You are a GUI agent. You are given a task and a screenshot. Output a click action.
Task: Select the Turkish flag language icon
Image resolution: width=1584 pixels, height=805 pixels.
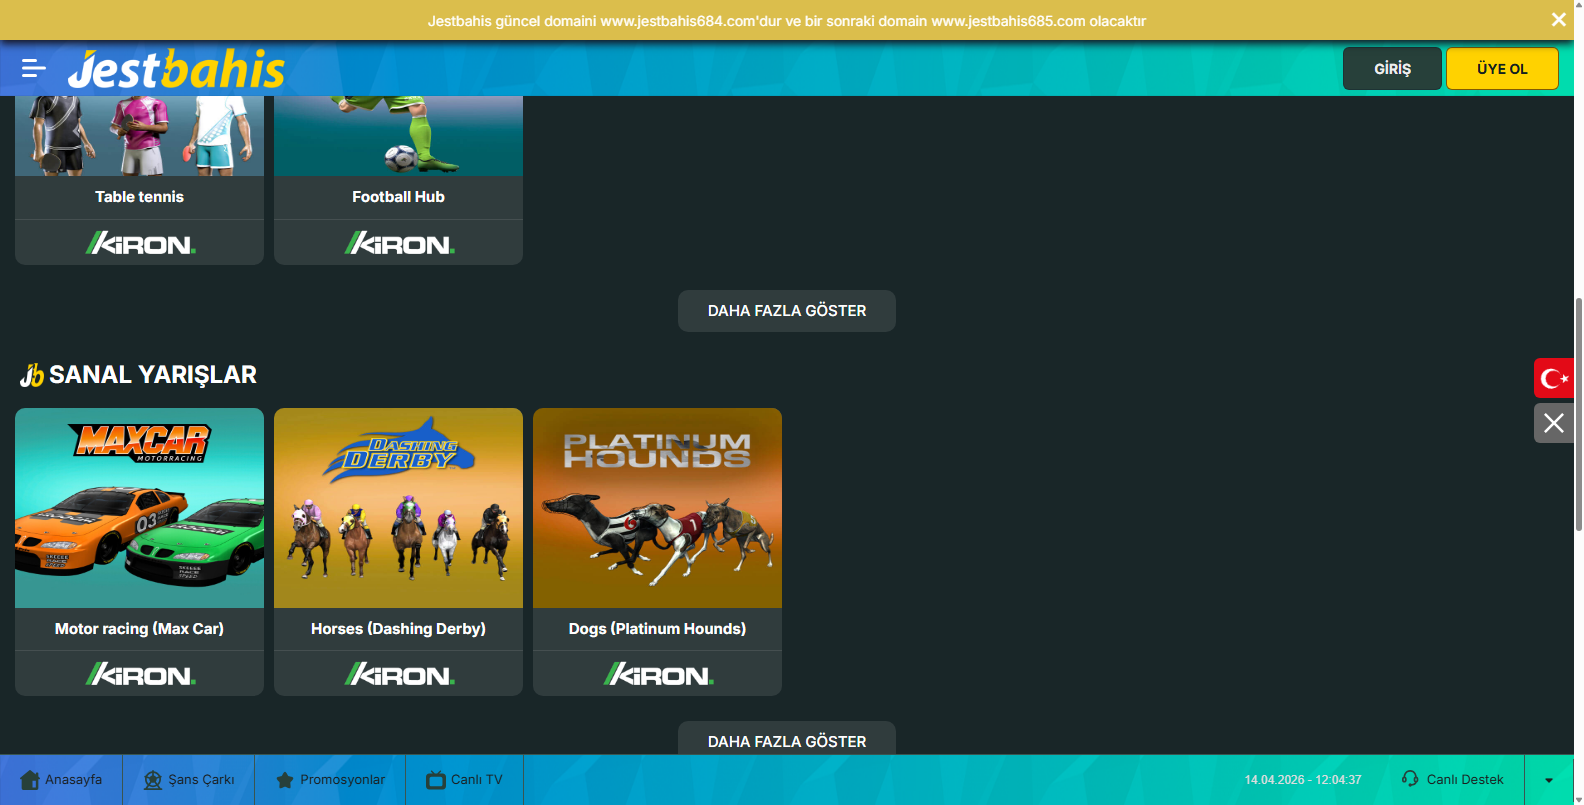1554,378
